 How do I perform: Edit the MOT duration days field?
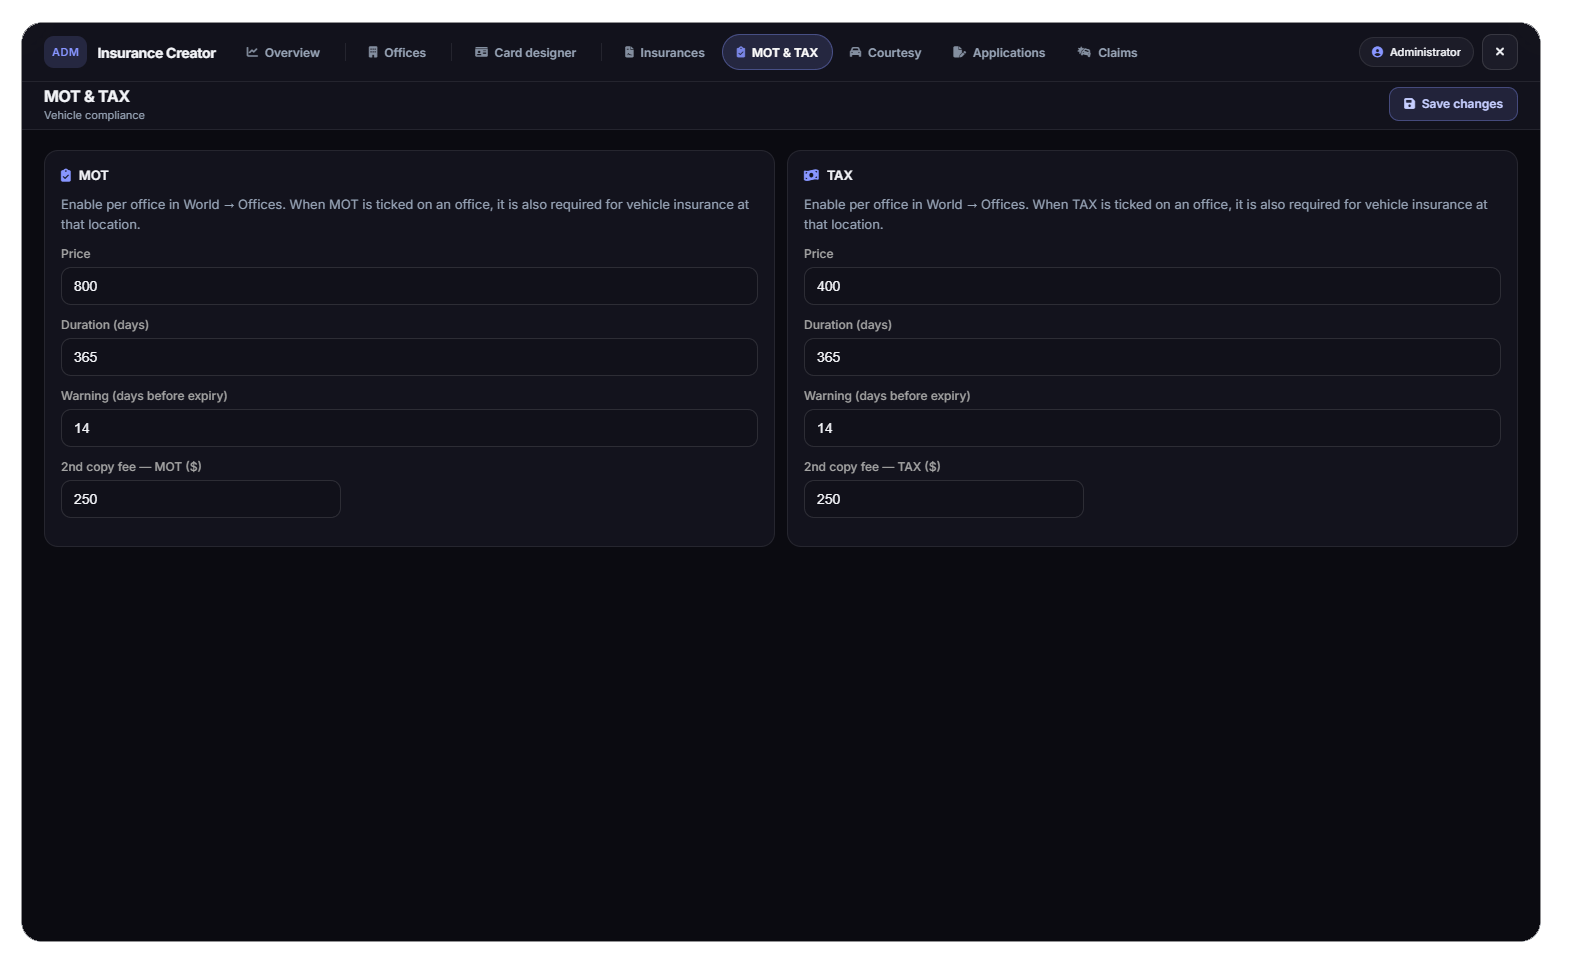pyautogui.click(x=409, y=357)
